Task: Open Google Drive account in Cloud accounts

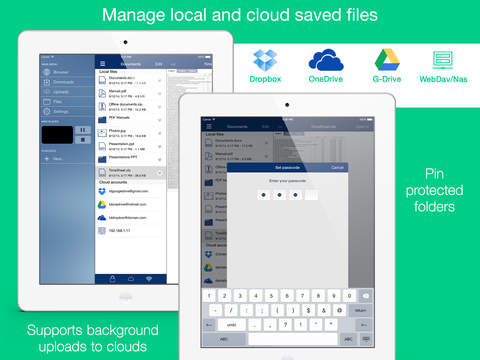Action: point(131,204)
